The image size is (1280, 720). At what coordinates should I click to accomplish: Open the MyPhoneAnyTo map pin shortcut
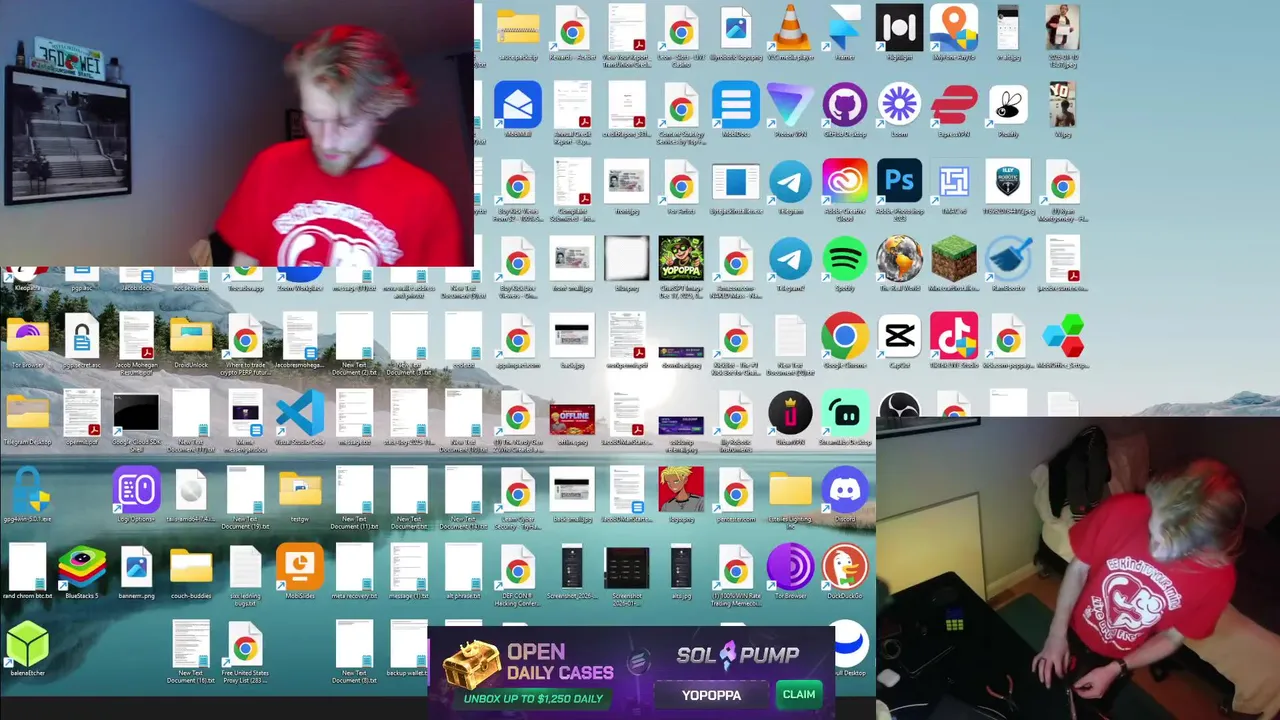(954, 29)
